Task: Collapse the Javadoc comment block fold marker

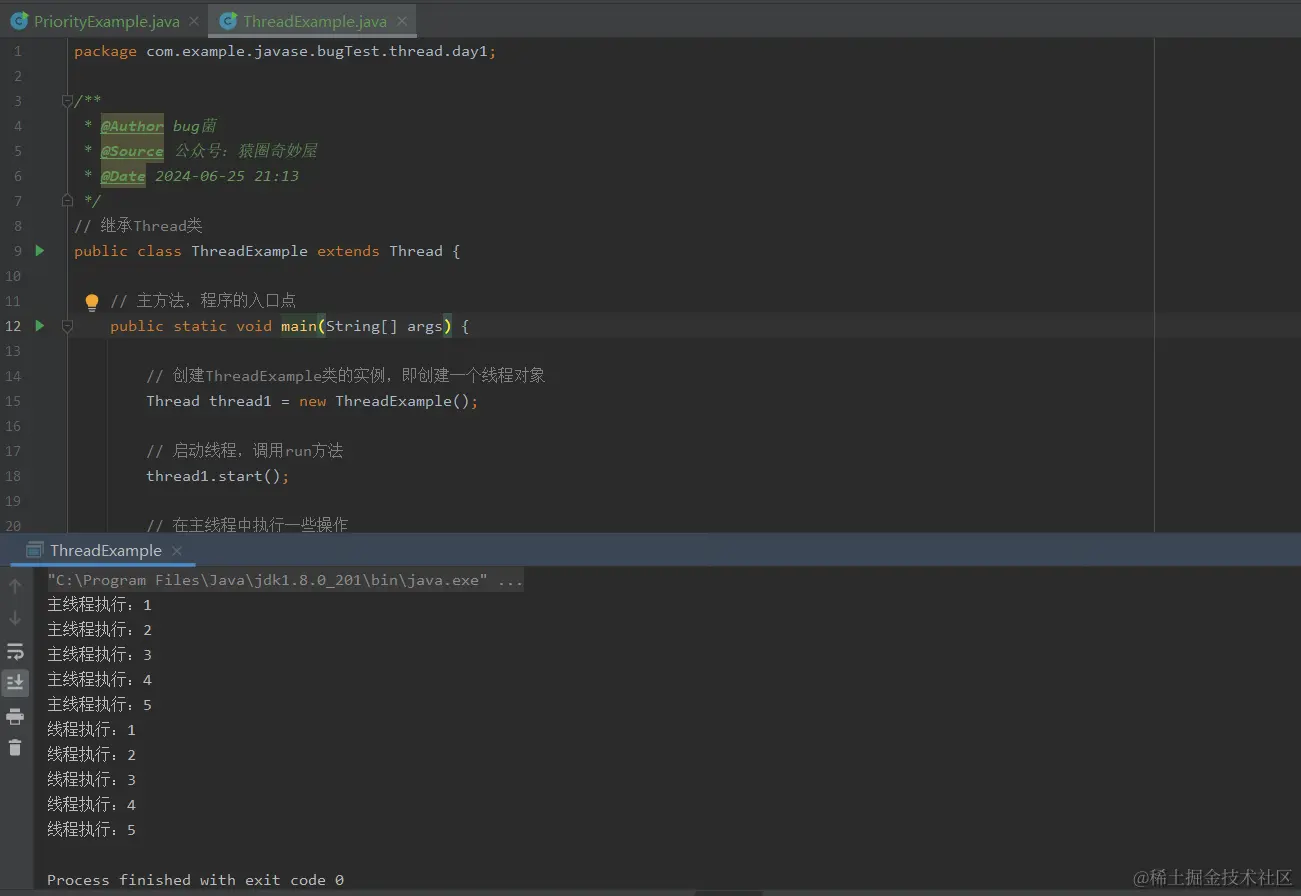Action: coord(67,101)
